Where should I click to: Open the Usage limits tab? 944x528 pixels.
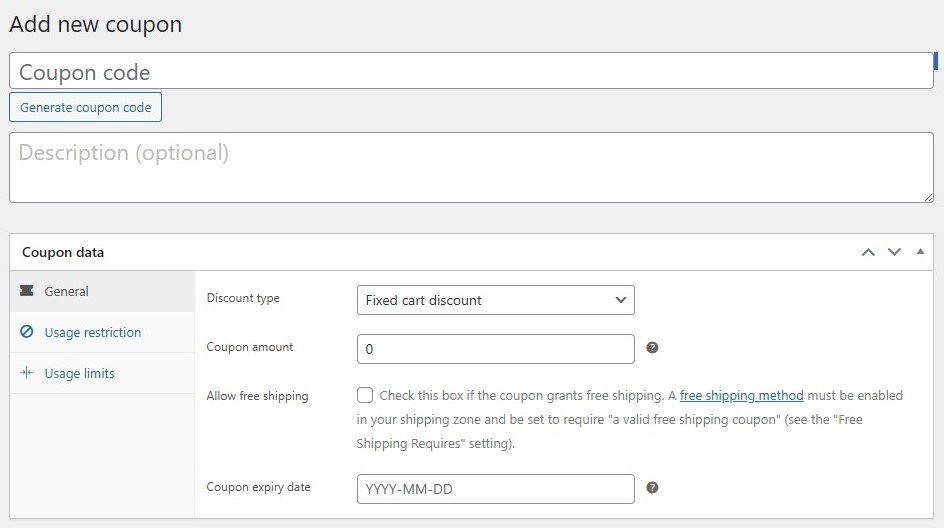click(x=79, y=374)
